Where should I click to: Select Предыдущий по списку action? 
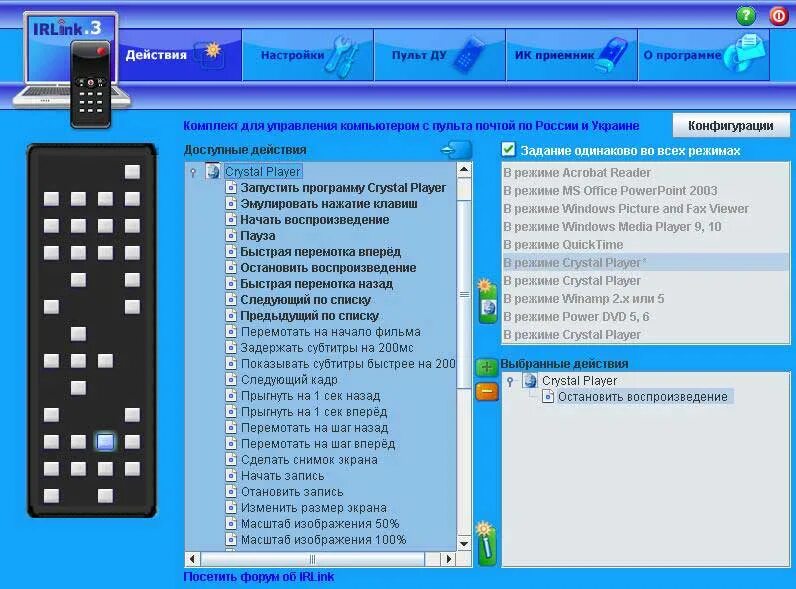[x=310, y=316]
